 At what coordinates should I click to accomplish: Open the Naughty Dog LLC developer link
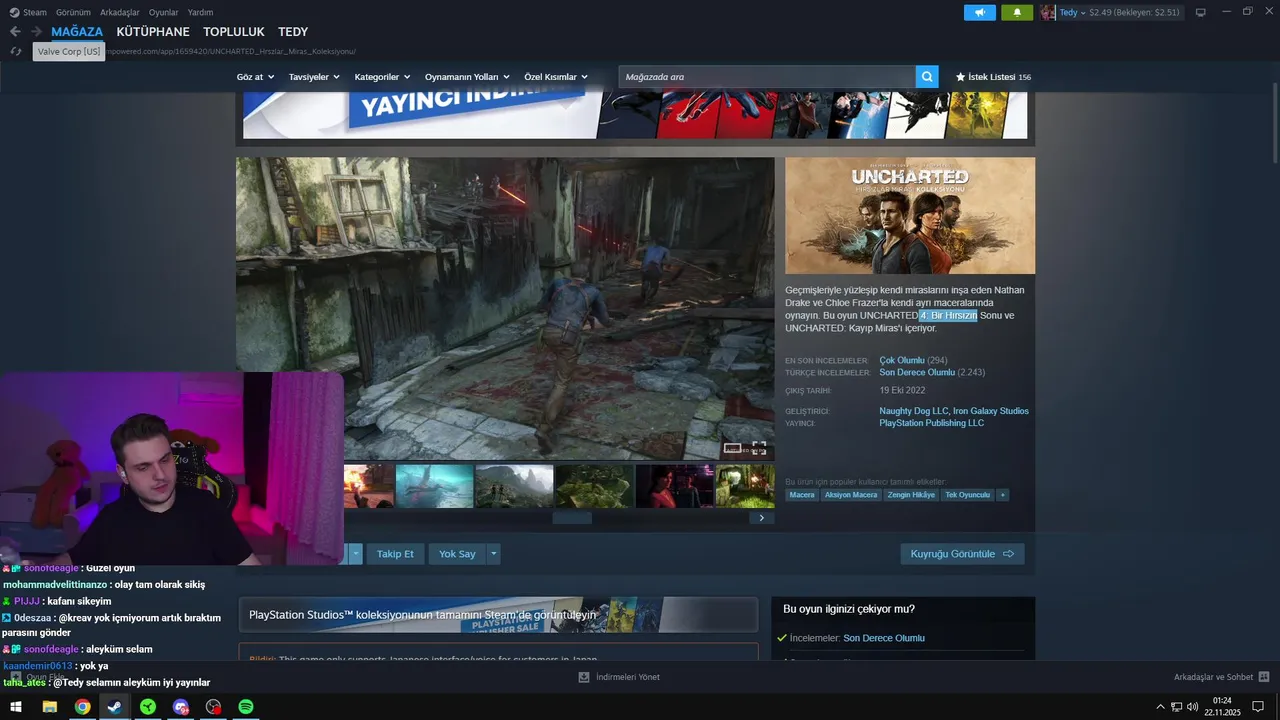click(x=913, y=411)
